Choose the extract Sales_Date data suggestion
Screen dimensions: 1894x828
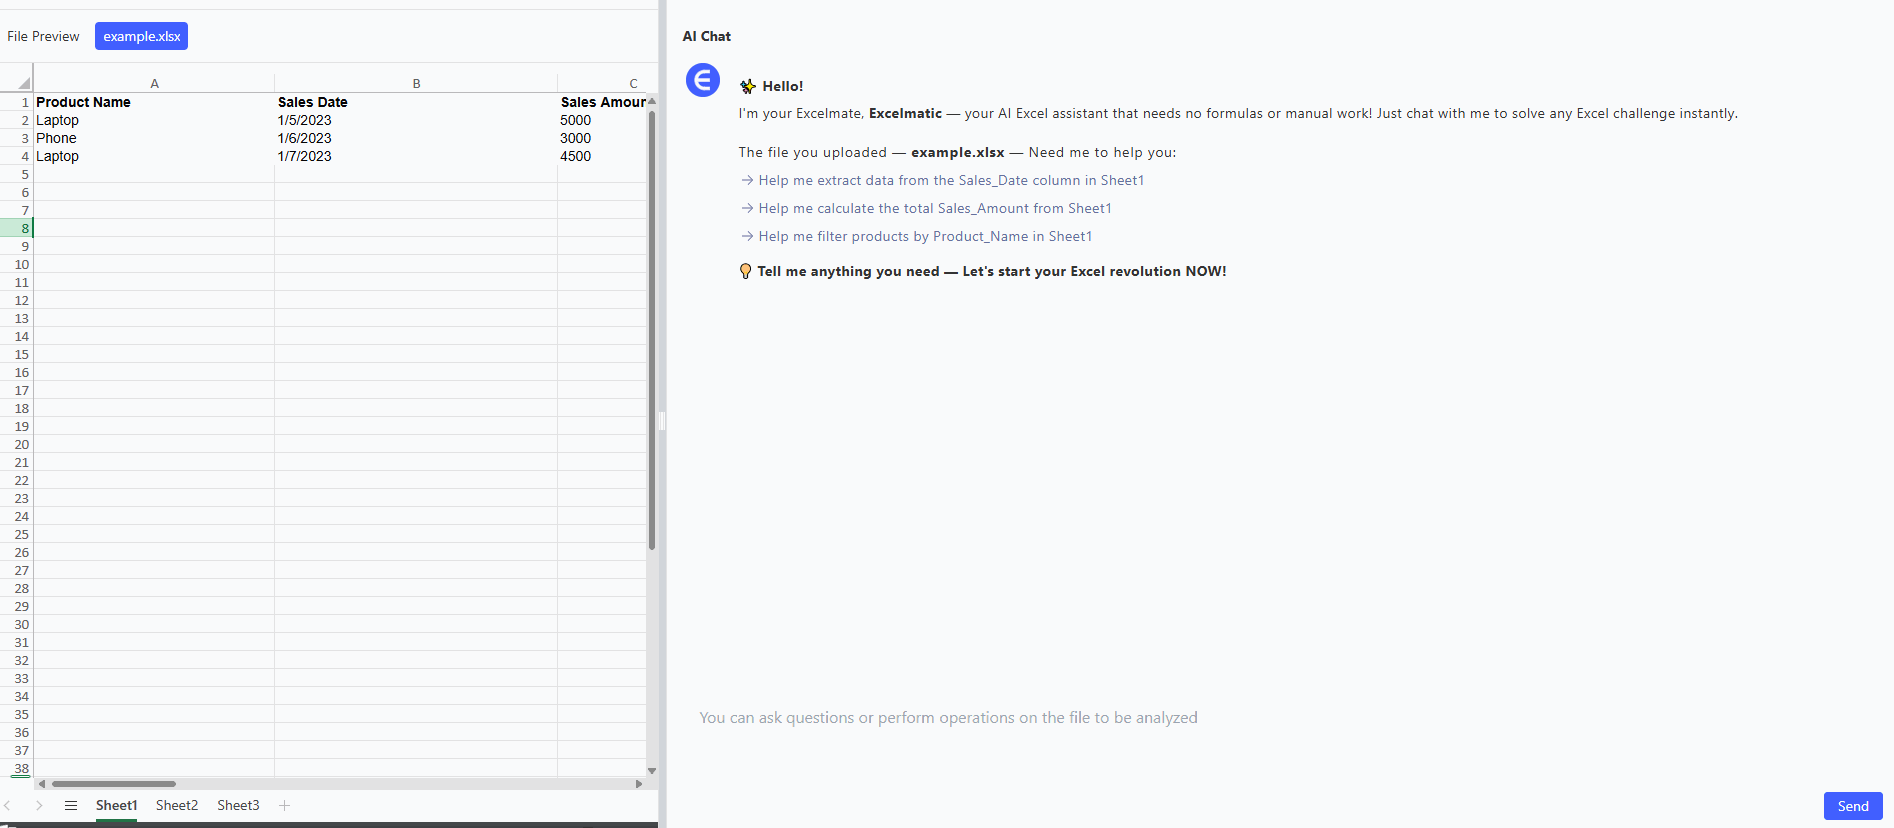950,180
